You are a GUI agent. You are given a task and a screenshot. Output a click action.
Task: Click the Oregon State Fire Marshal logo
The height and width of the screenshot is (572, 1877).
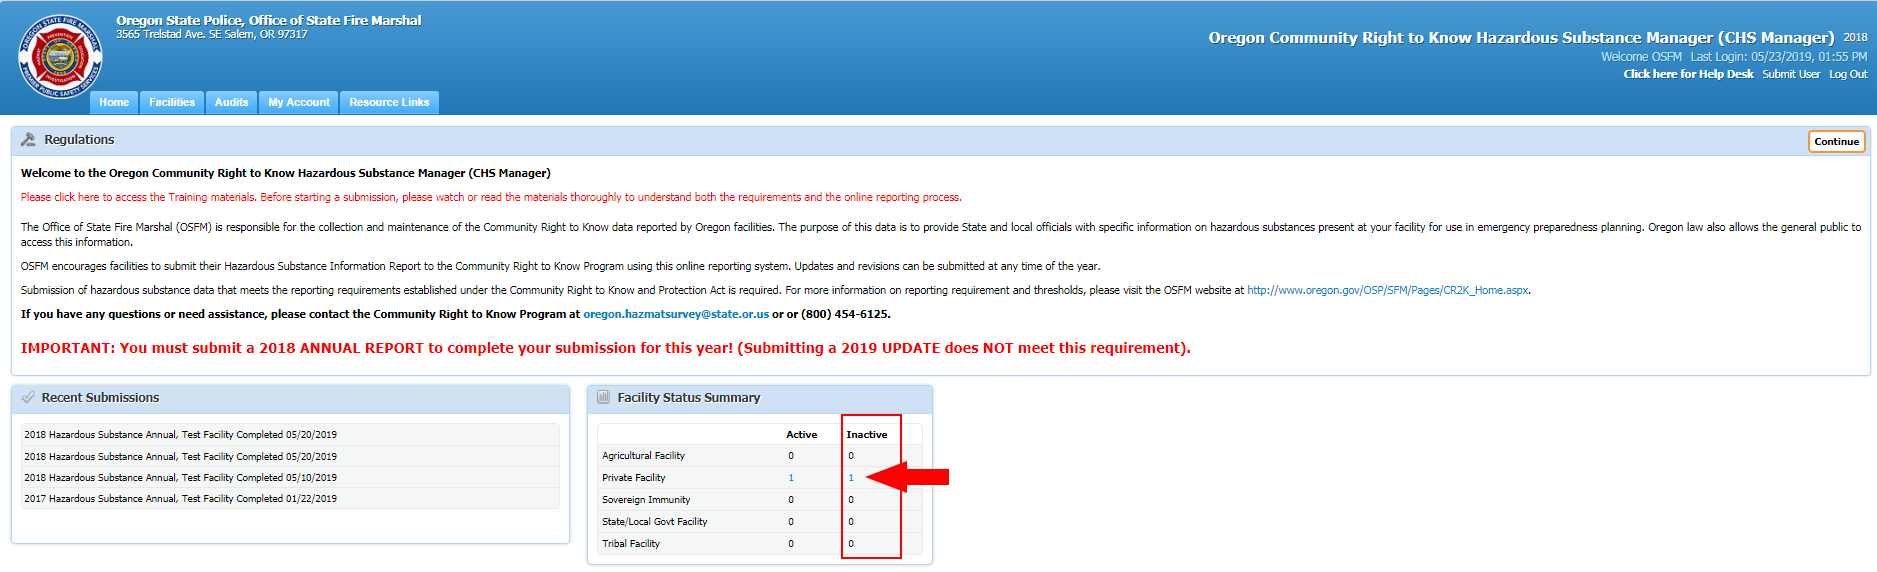coord(60,57)
